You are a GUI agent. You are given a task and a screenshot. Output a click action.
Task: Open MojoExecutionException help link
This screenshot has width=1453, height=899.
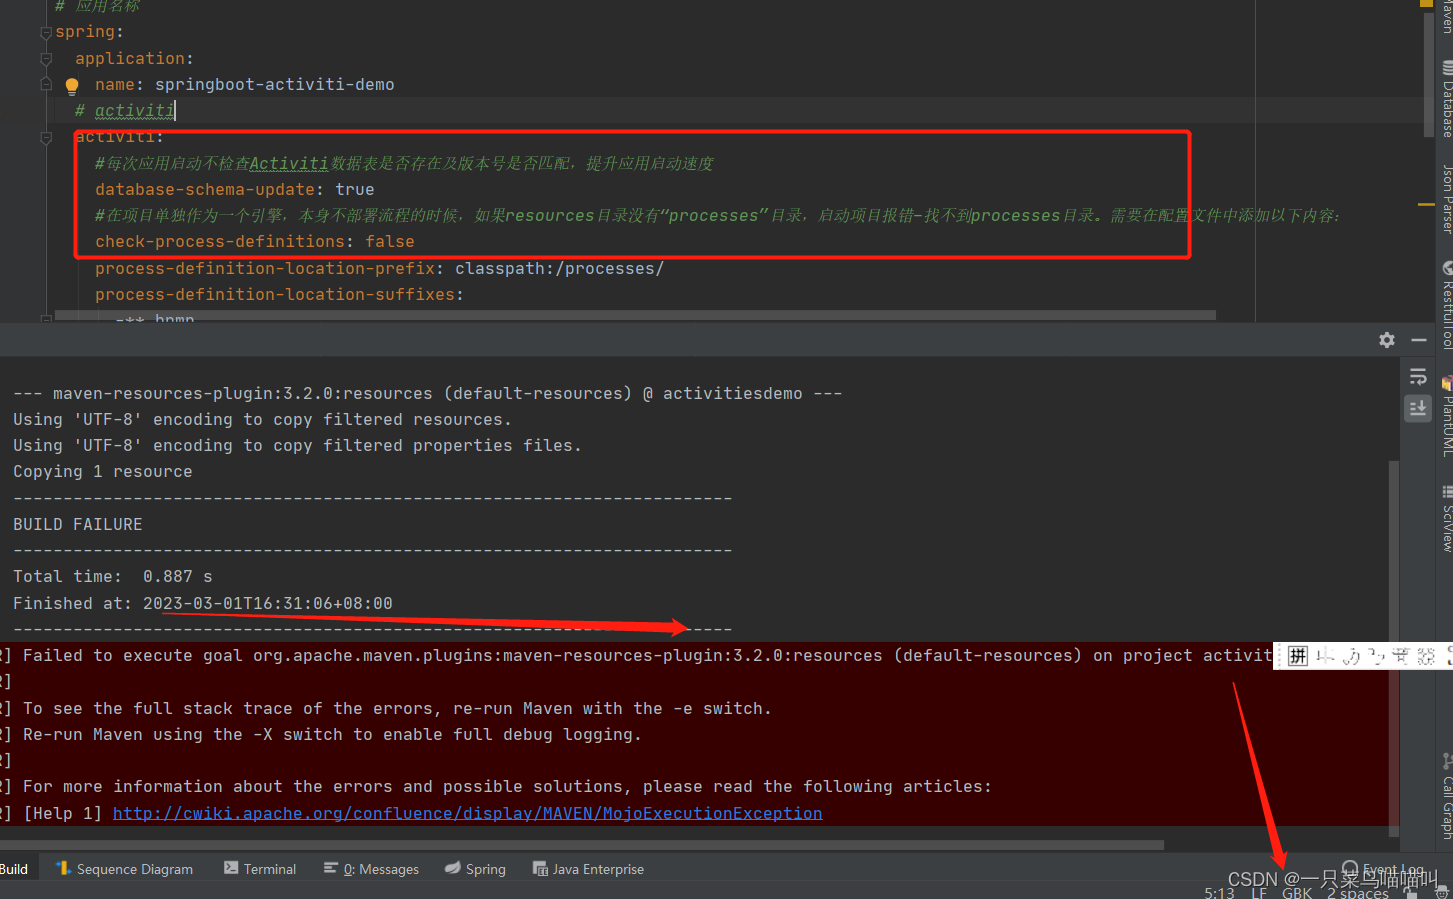pos(467,813)
